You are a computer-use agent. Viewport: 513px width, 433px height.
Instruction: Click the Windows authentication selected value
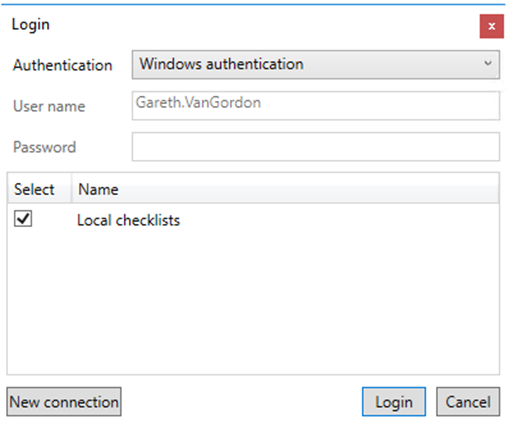pos(221,64)
